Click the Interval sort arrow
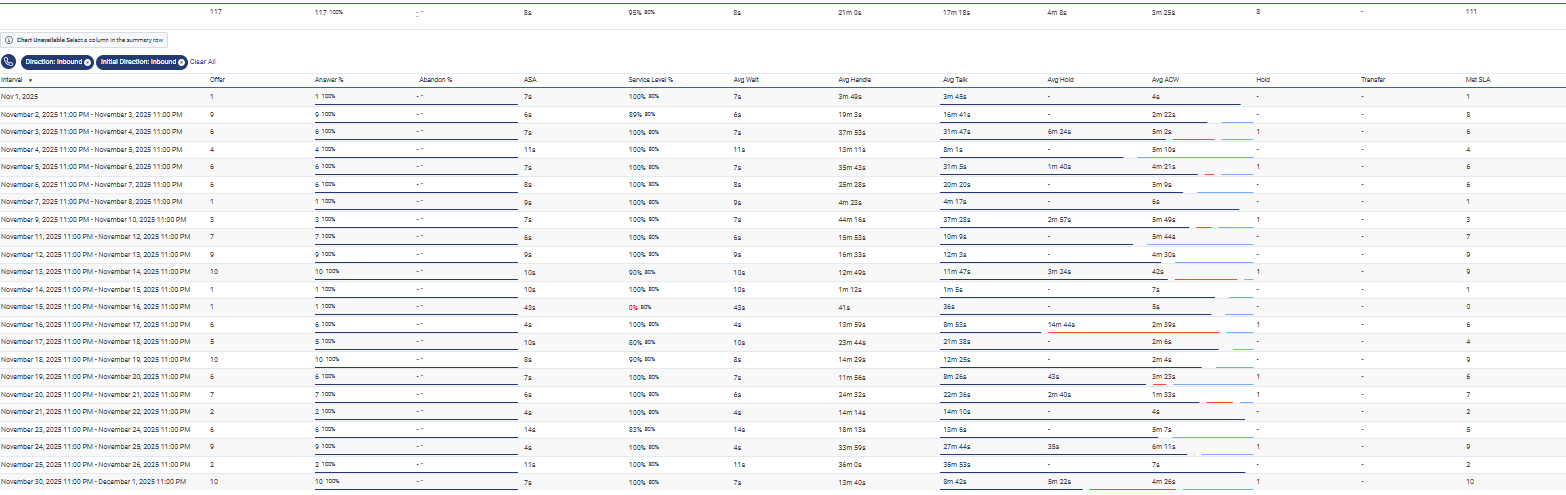Screen dimensions: 1566x495 30,79
